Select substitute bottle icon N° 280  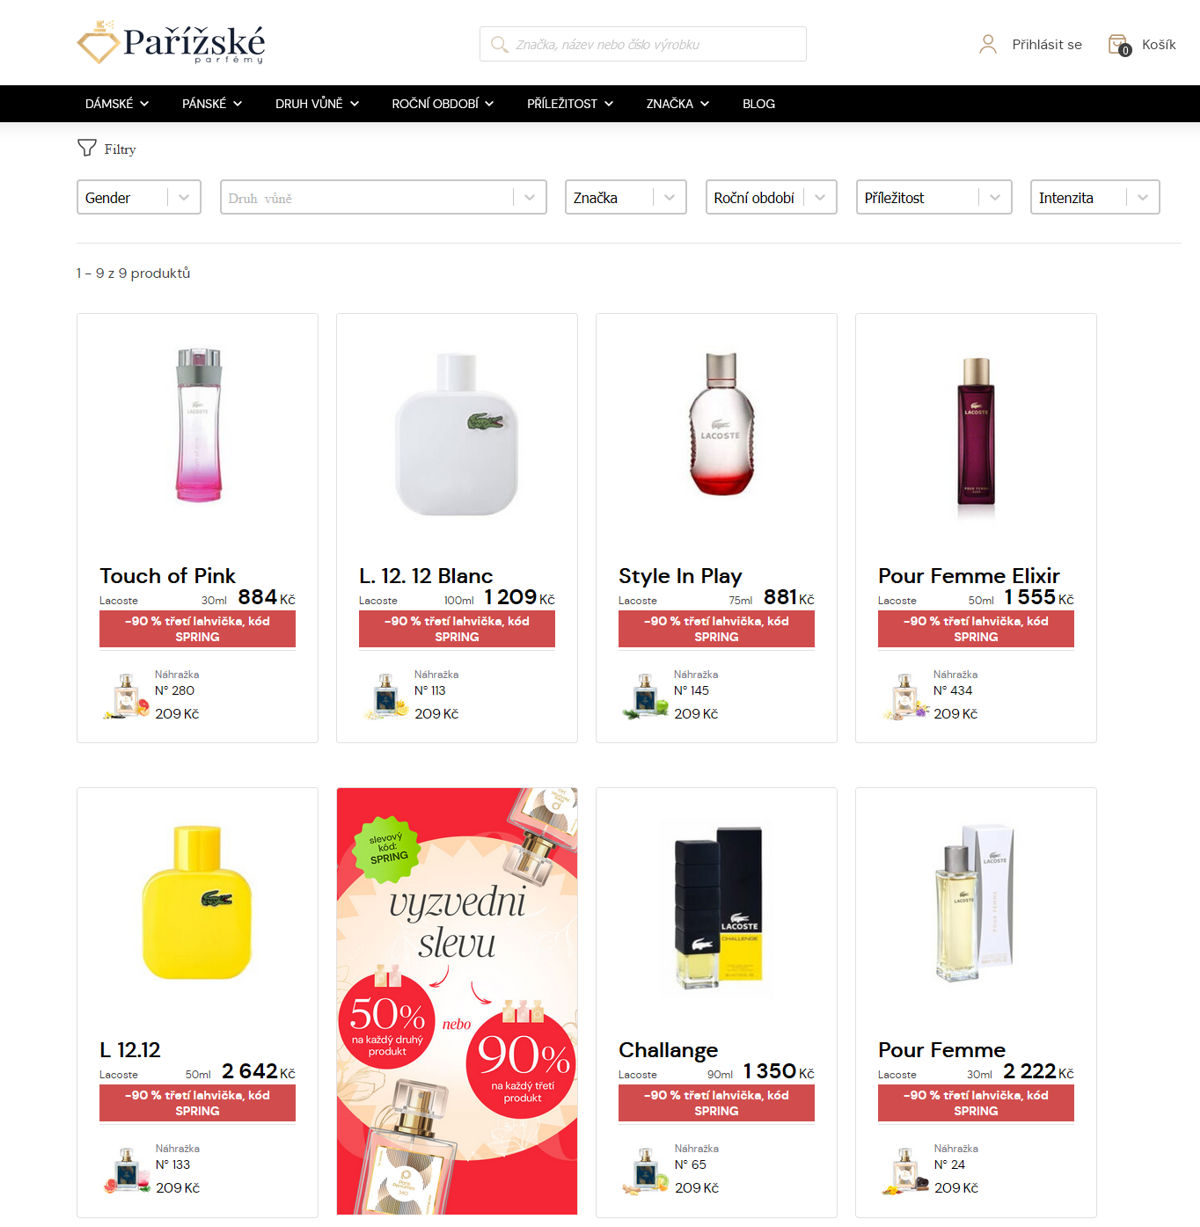pos(126,696)
